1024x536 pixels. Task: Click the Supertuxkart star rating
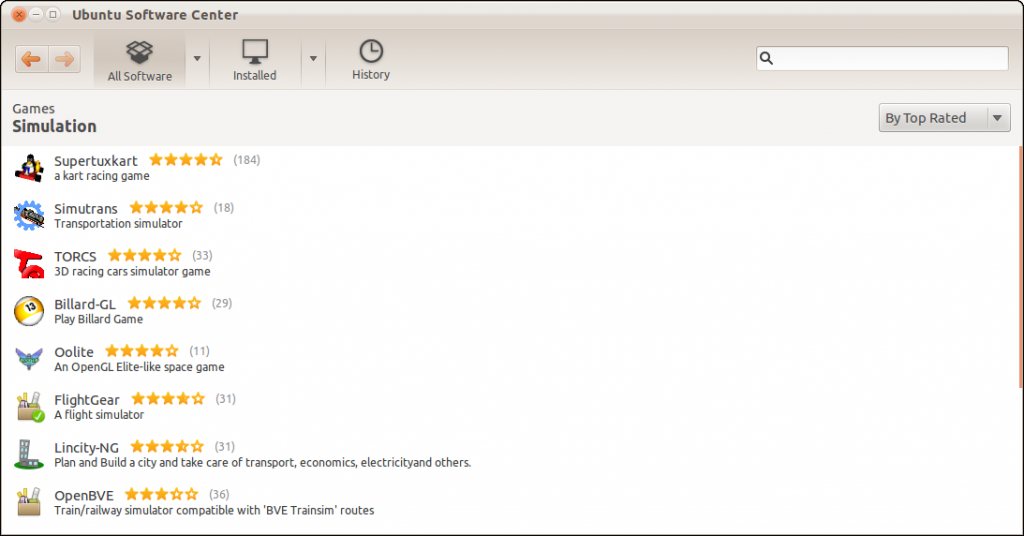pos(186,160)
